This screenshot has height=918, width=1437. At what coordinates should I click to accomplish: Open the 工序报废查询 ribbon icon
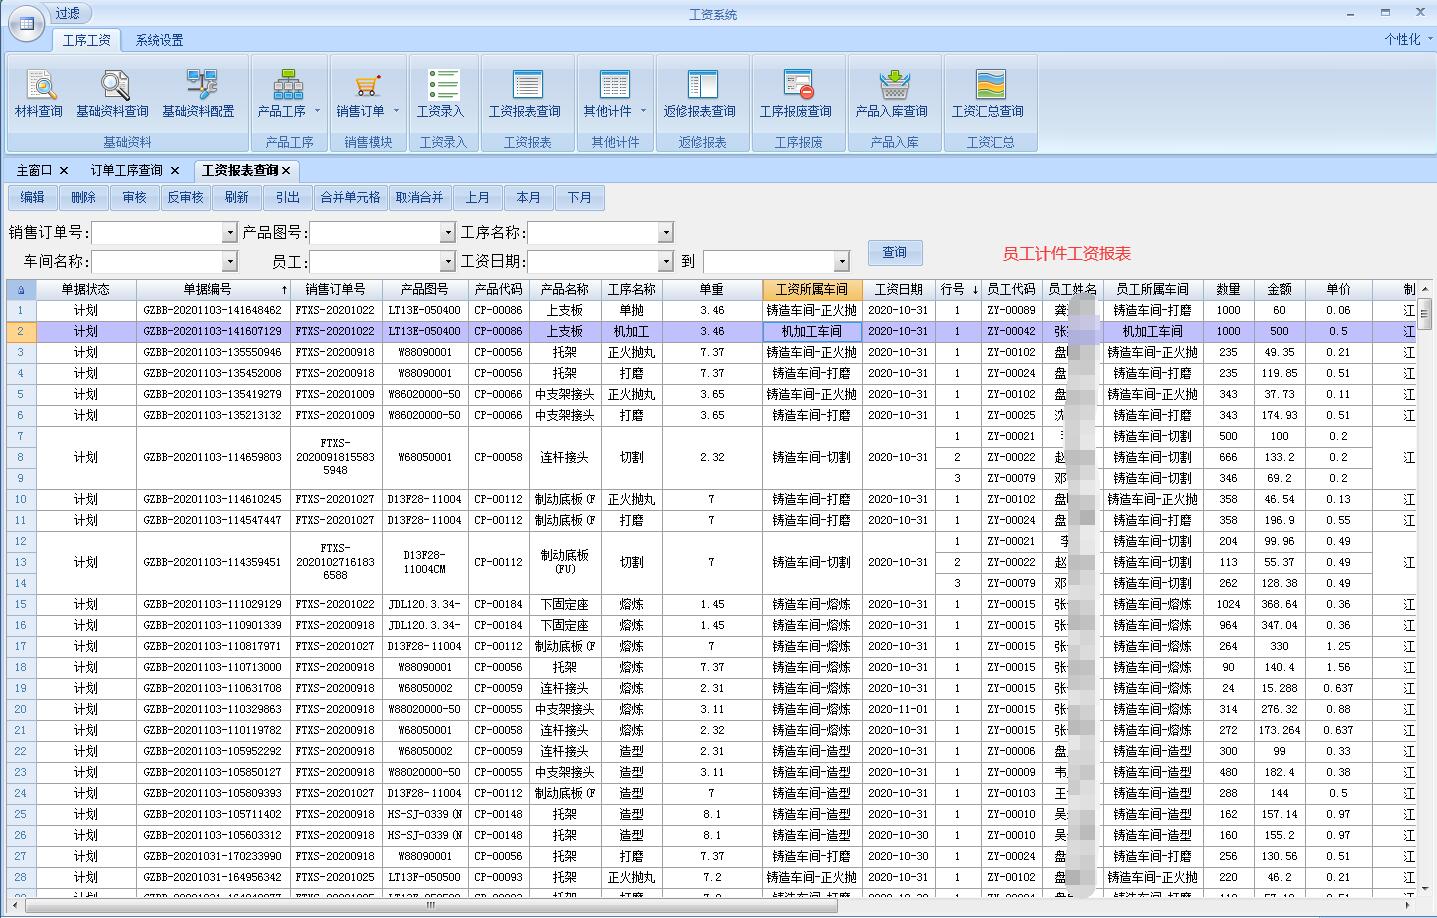coord(796,93)
